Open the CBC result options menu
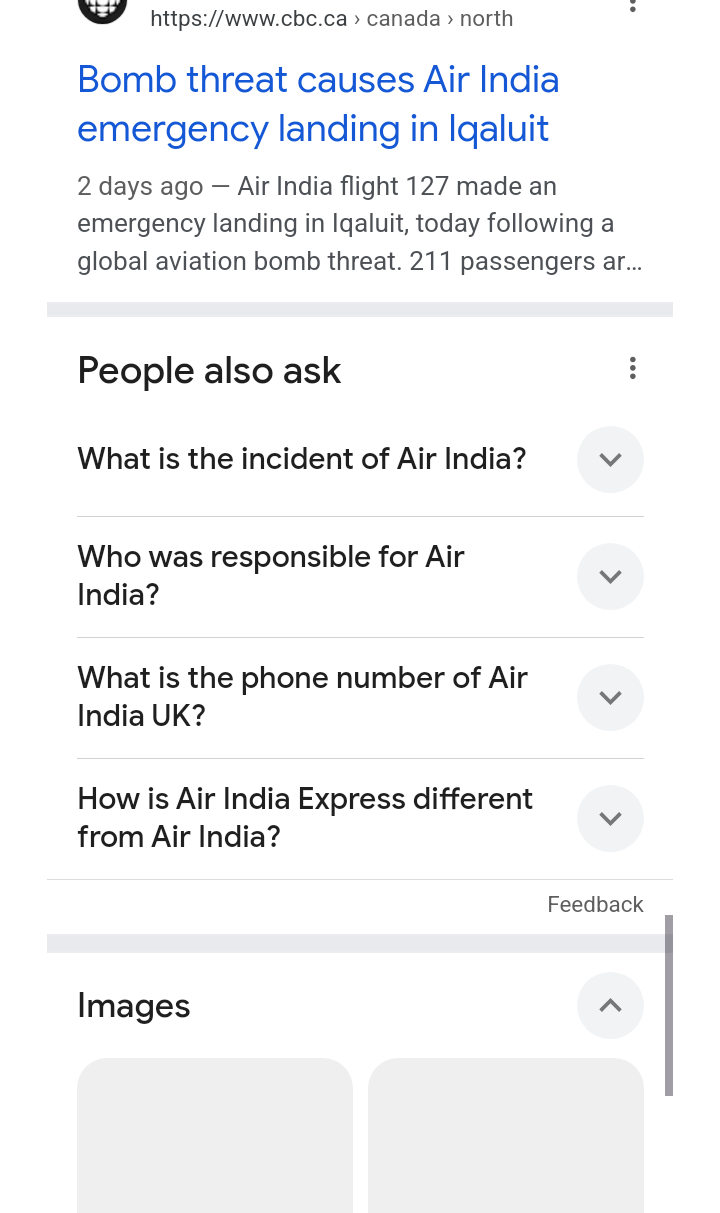 [632, 5]
